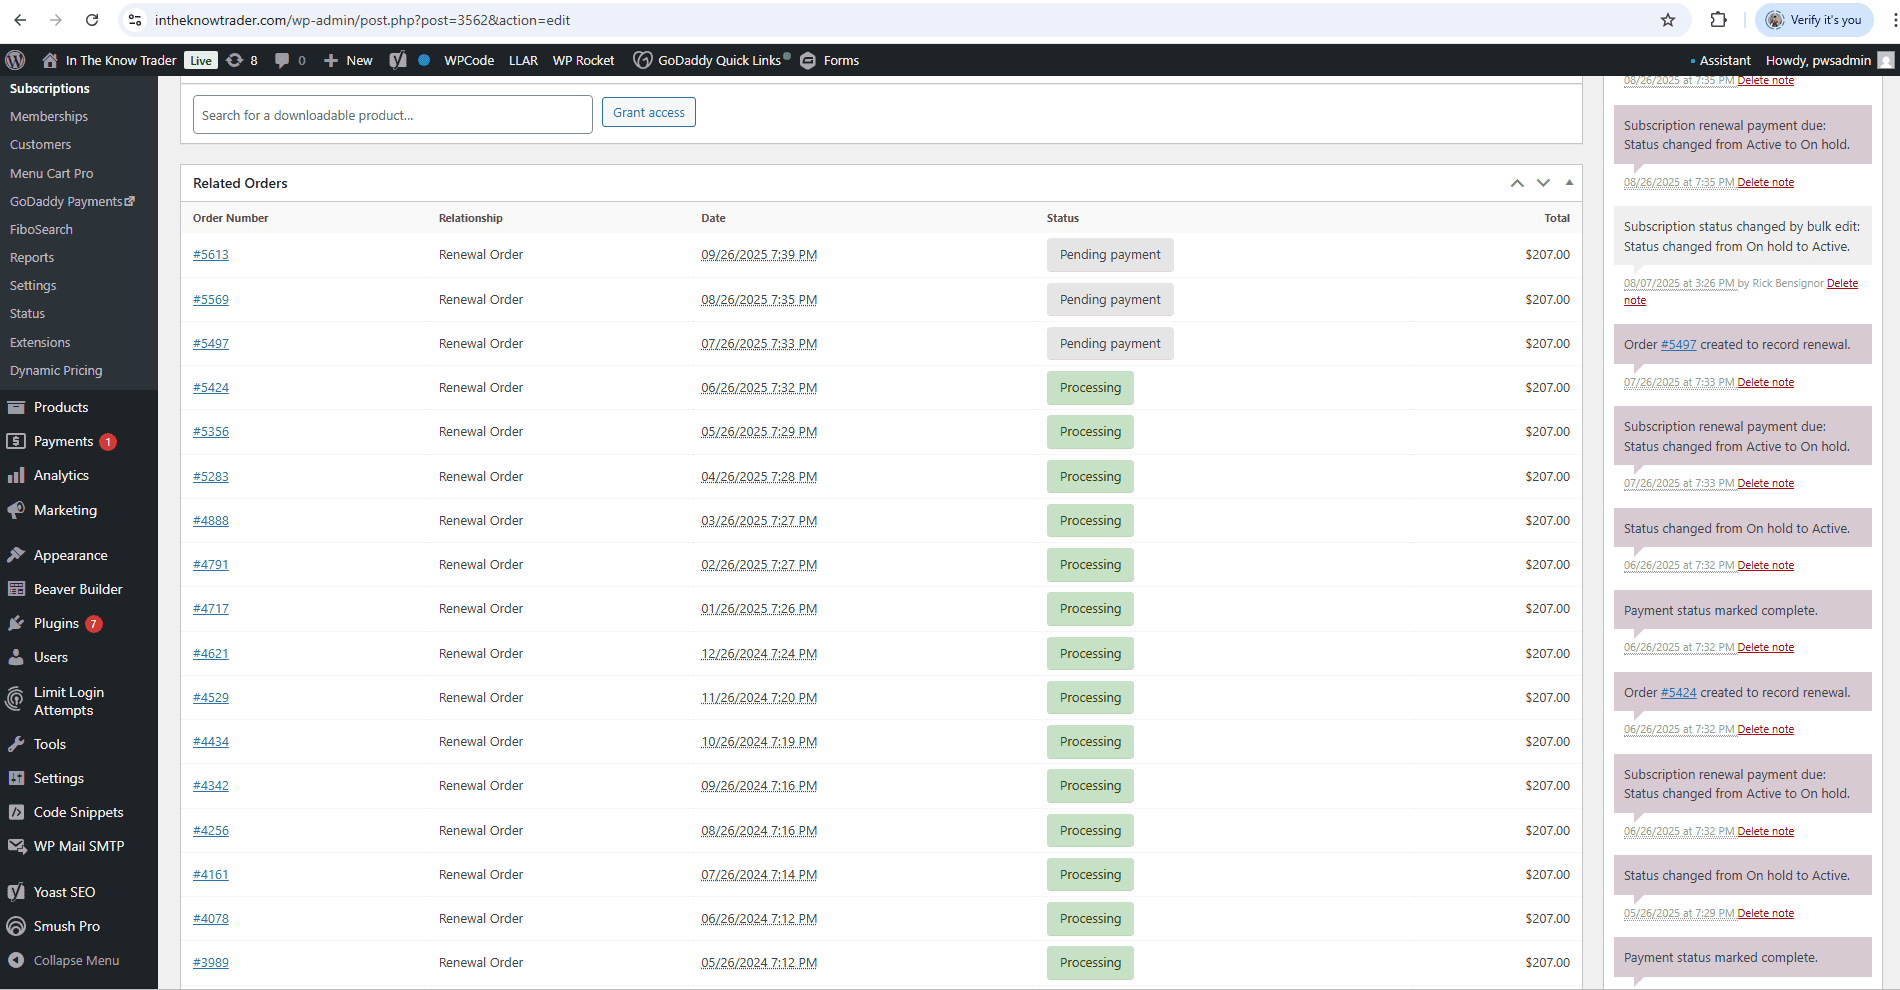Click Pending payment status for #5569
Image resolution: width=1900 pixels, height=990 pixels.
(1110, 299)
